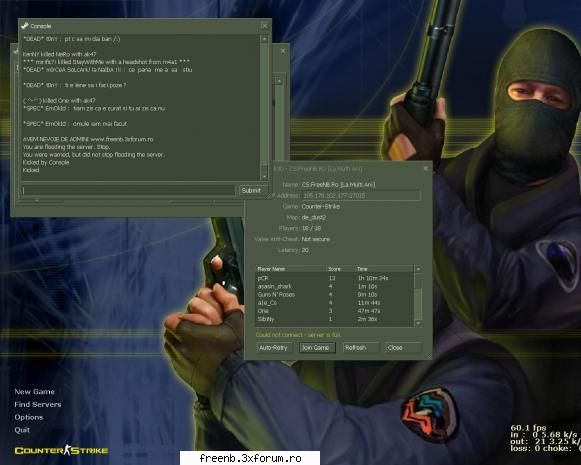Close the server info dialog
This screenshot has width=581, height=465.
[426, 168]
